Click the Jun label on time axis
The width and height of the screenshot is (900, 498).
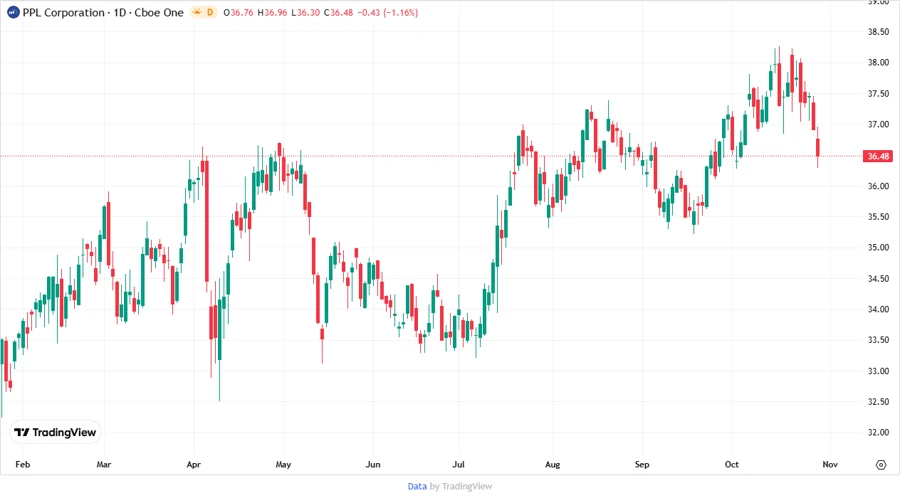click(x=373, y=464)
